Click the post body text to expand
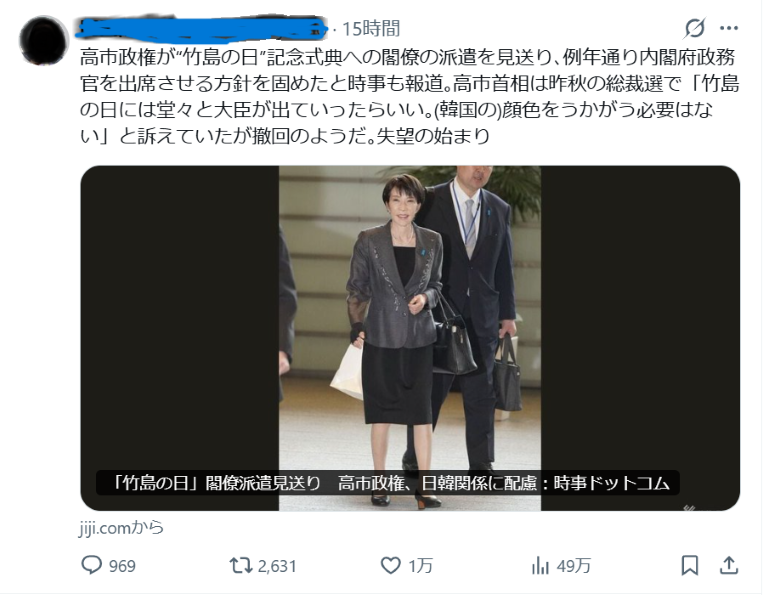The width and height of the screenshot is (781, 595). tap(409, 97)
